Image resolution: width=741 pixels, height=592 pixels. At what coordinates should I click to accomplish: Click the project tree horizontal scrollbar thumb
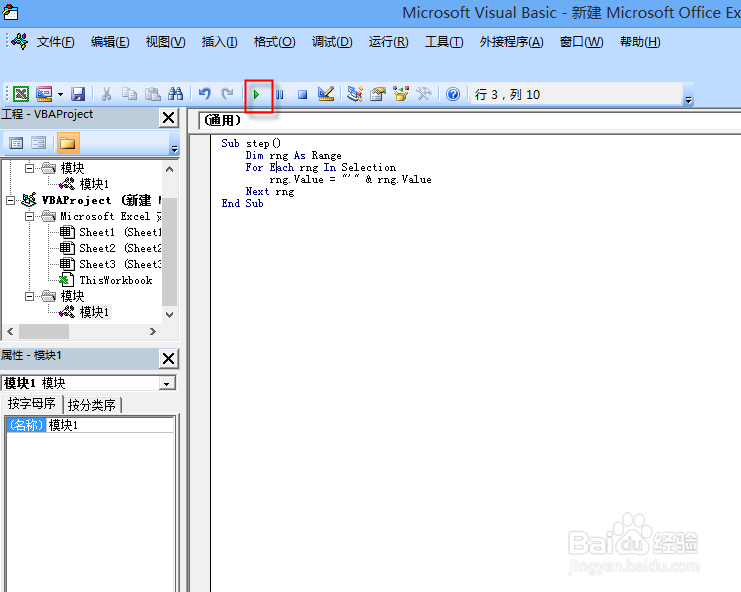click(44, 332)
